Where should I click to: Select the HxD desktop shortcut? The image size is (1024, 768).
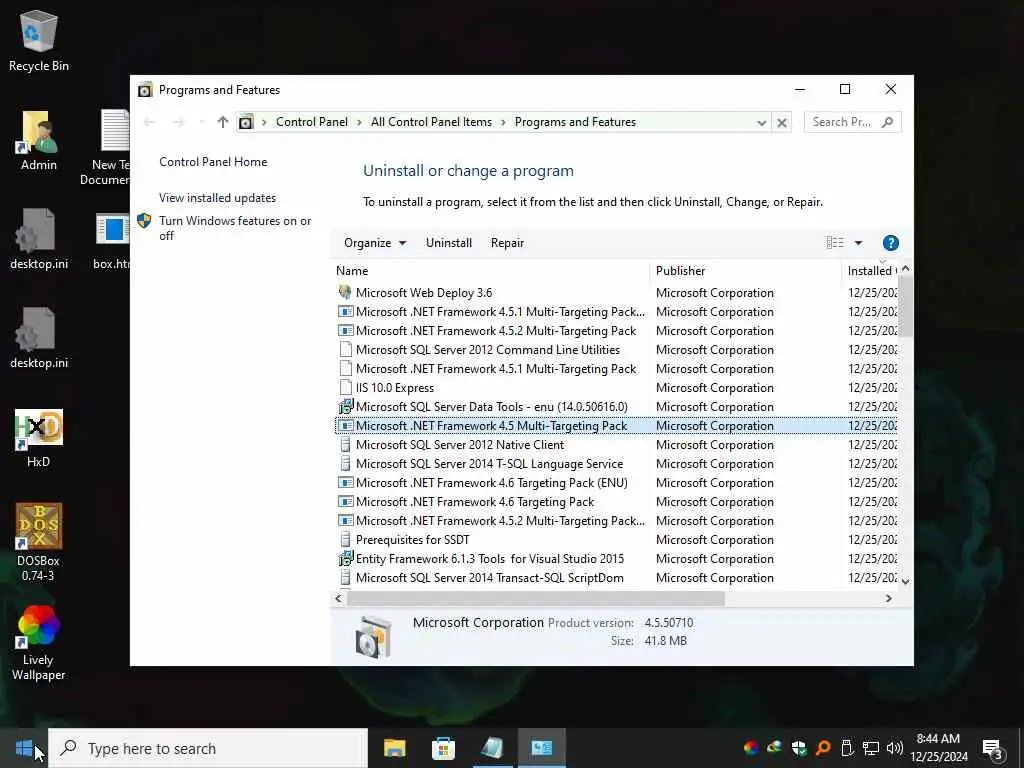tap(39, 438)
